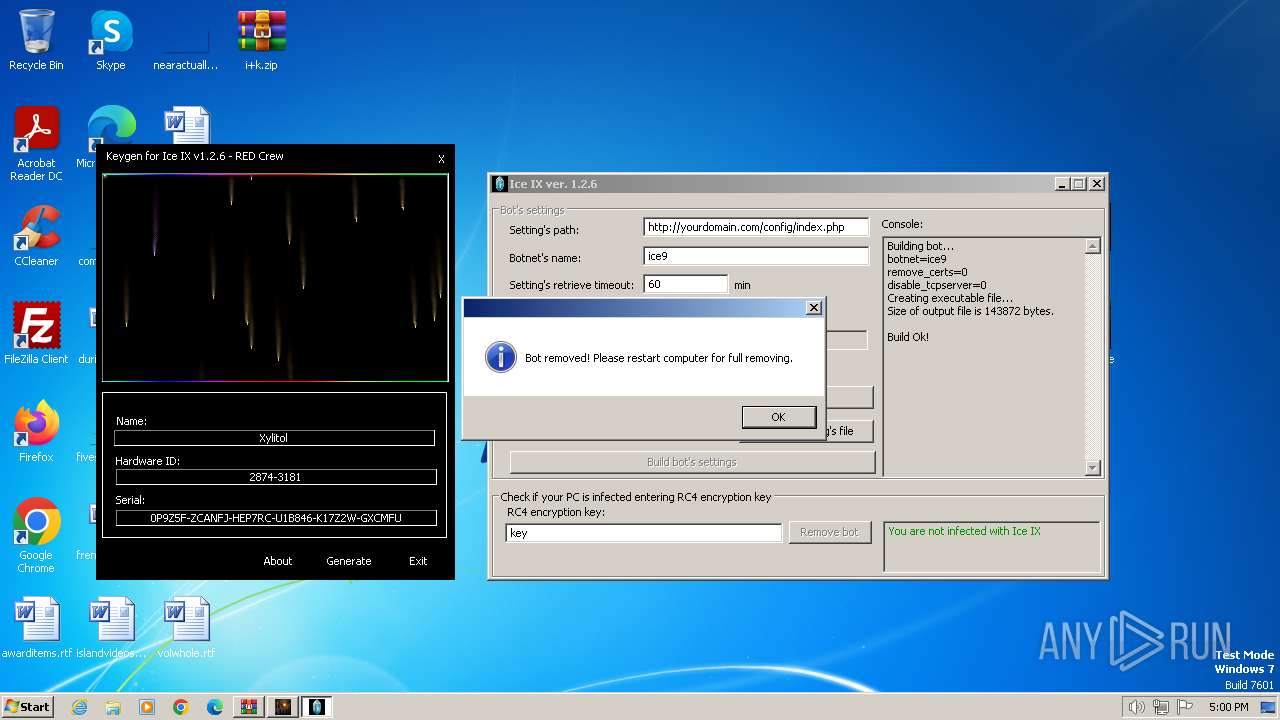1280x720 pixels.
Task: Click 'You are not infected with Ice IX' text
Action: tap(964, 531)
